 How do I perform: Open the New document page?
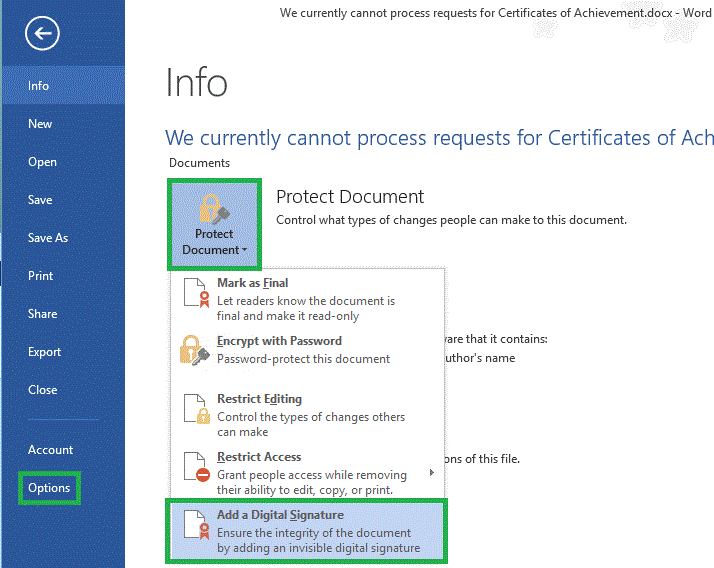(x=40, y=124)
